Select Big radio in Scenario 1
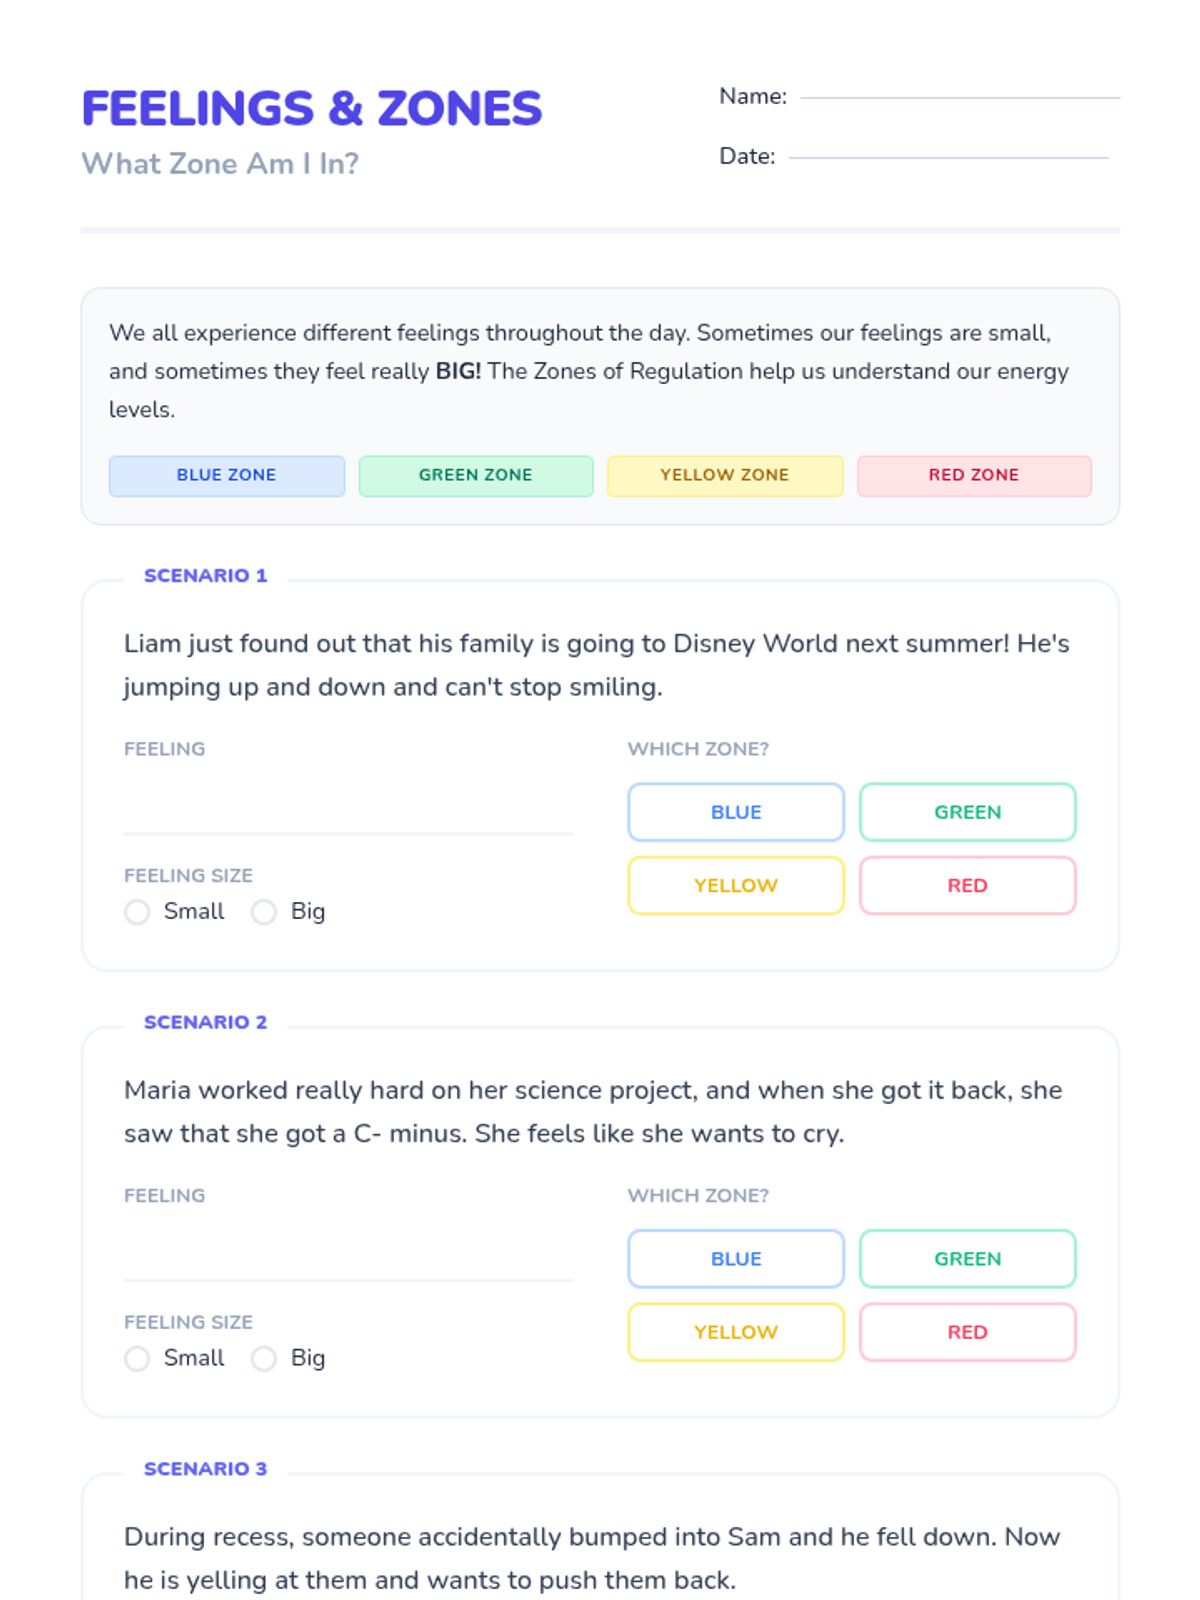The width and height of the screenshot is (1200, 1600). tap(264, 912)
